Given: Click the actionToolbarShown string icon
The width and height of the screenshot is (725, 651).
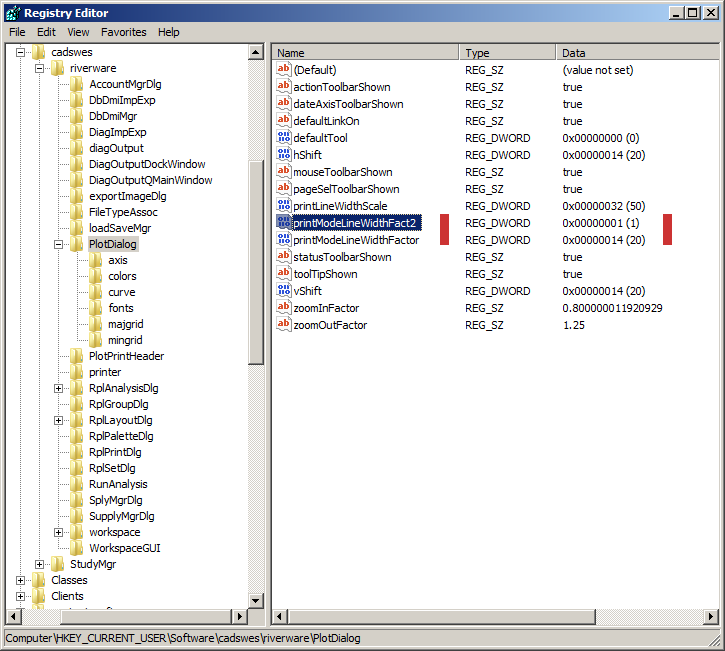Looking at the screenshot, I should click(x=283, y=86).
